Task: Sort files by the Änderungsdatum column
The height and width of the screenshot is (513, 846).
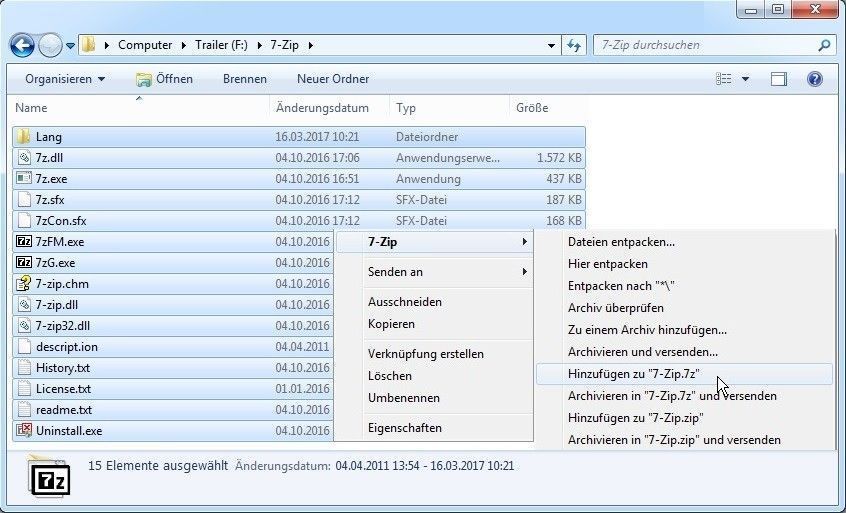Action: pos(322,108)
